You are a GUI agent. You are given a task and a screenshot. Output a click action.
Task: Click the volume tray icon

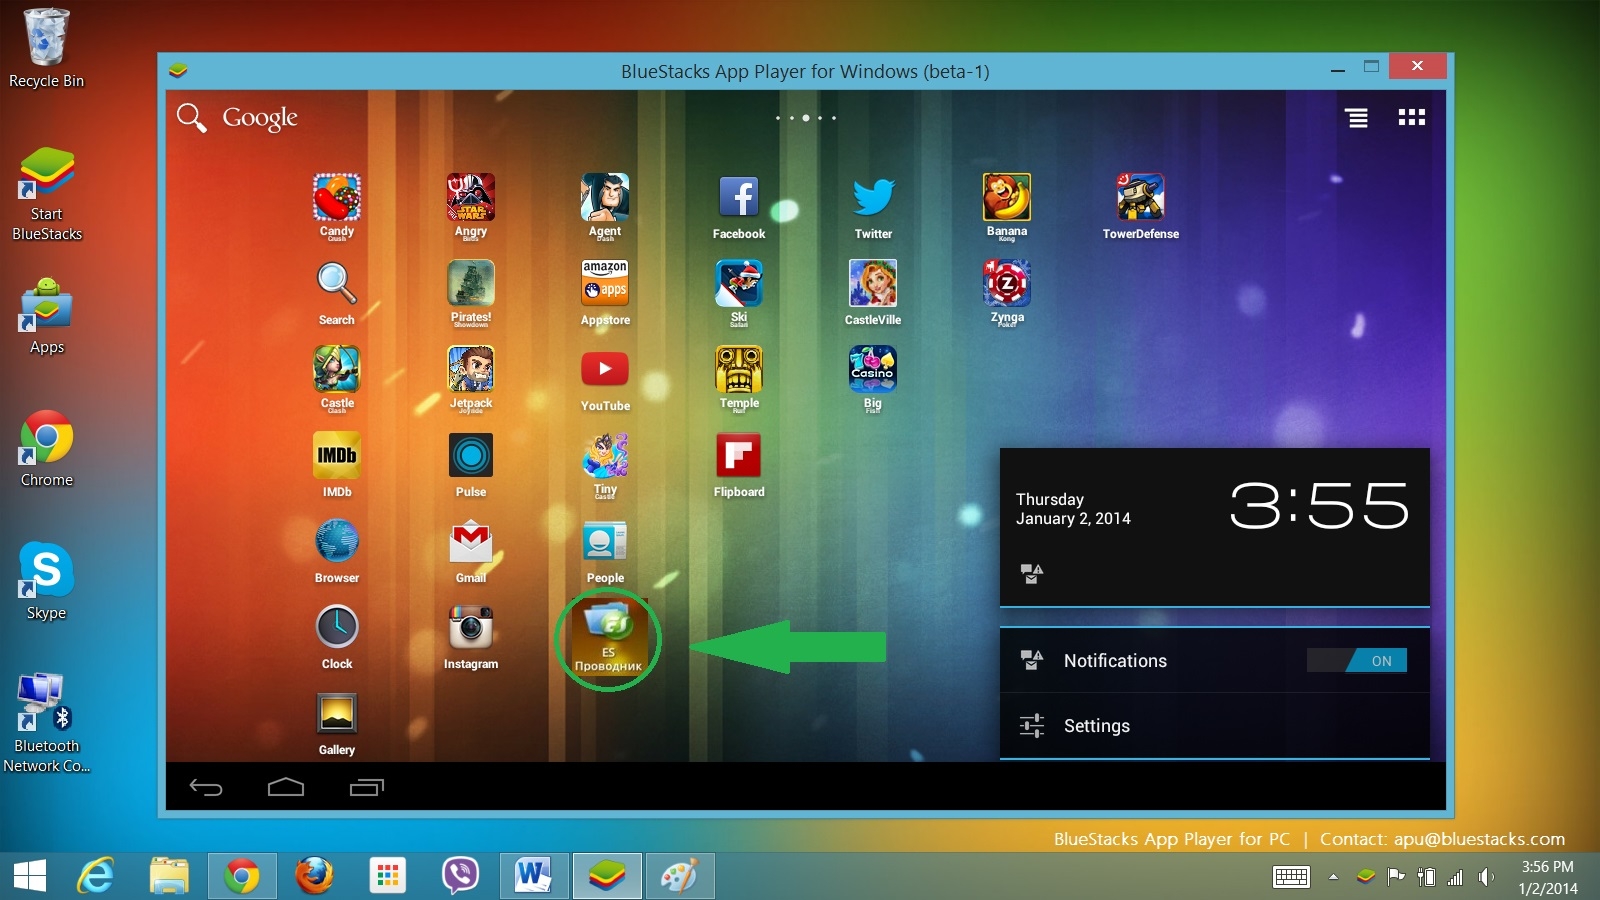pyautogui.click(x=1486, y=877)
